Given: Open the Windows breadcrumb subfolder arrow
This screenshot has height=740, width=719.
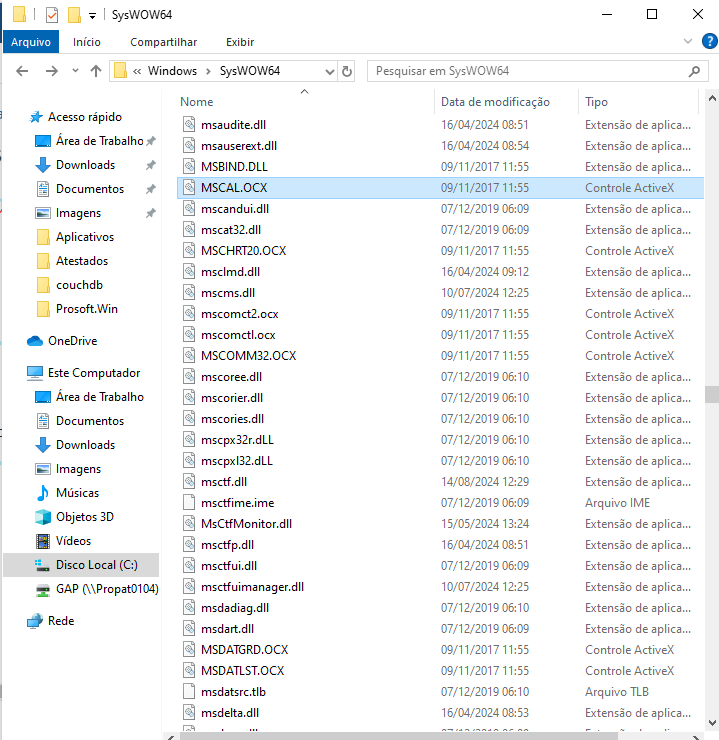Looking at the screenshot, I should pos(208,72).
